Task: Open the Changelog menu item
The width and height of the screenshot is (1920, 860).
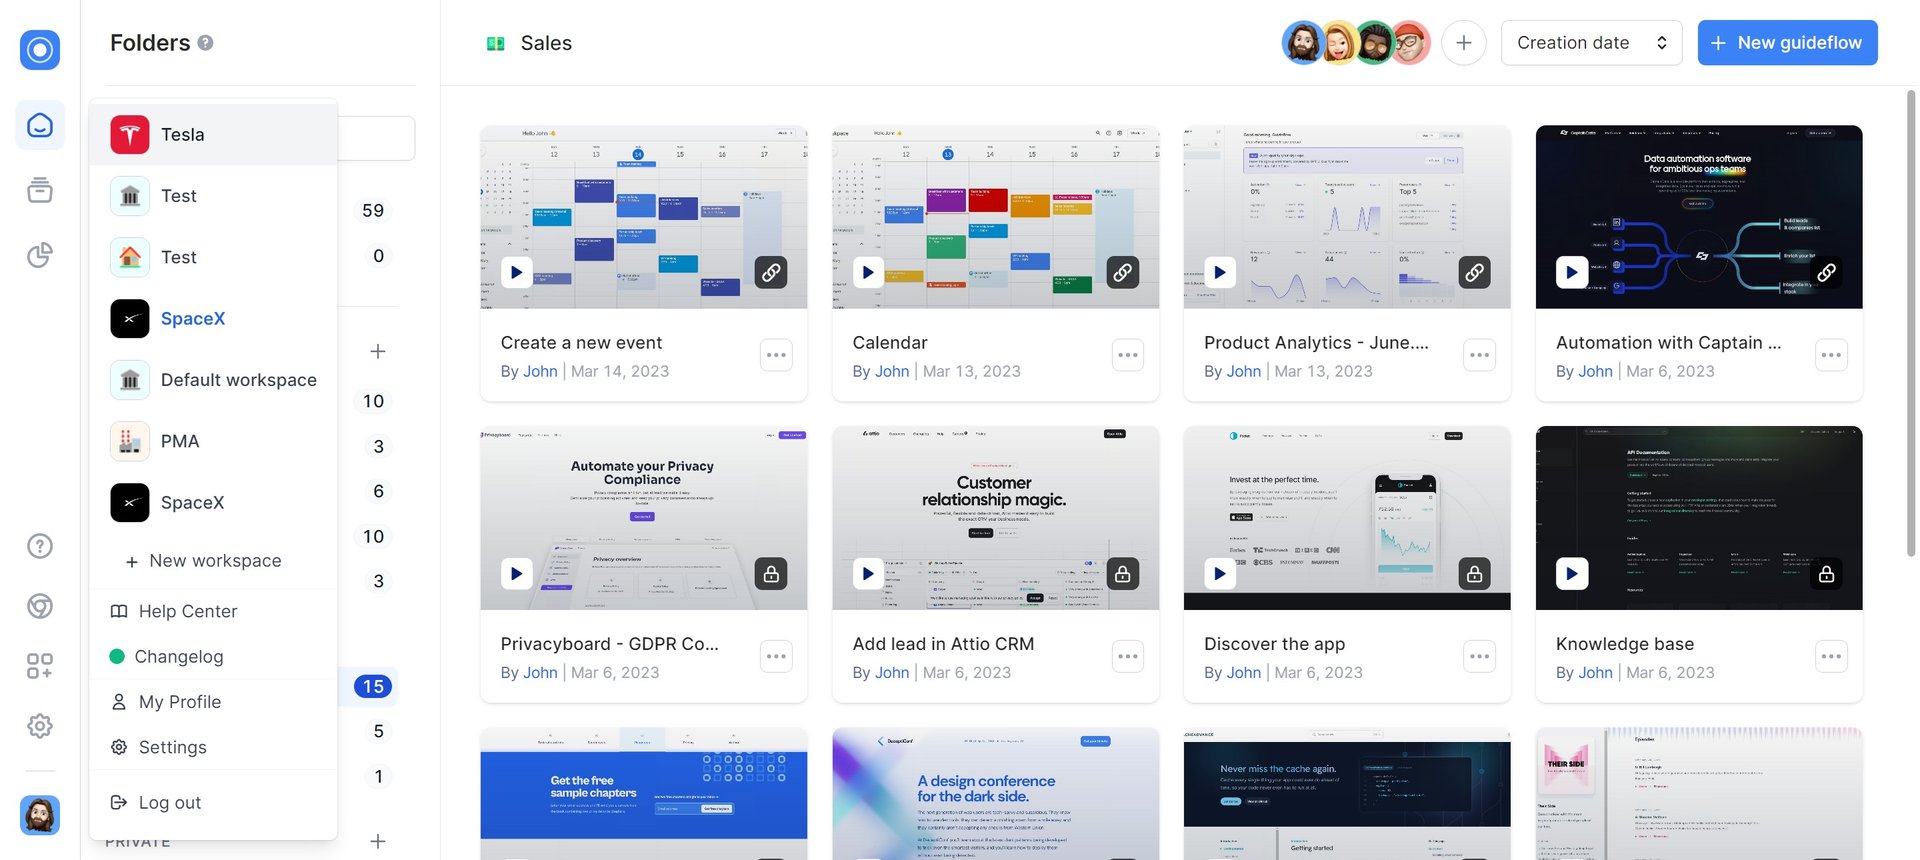Action: (x=213, y=656)
